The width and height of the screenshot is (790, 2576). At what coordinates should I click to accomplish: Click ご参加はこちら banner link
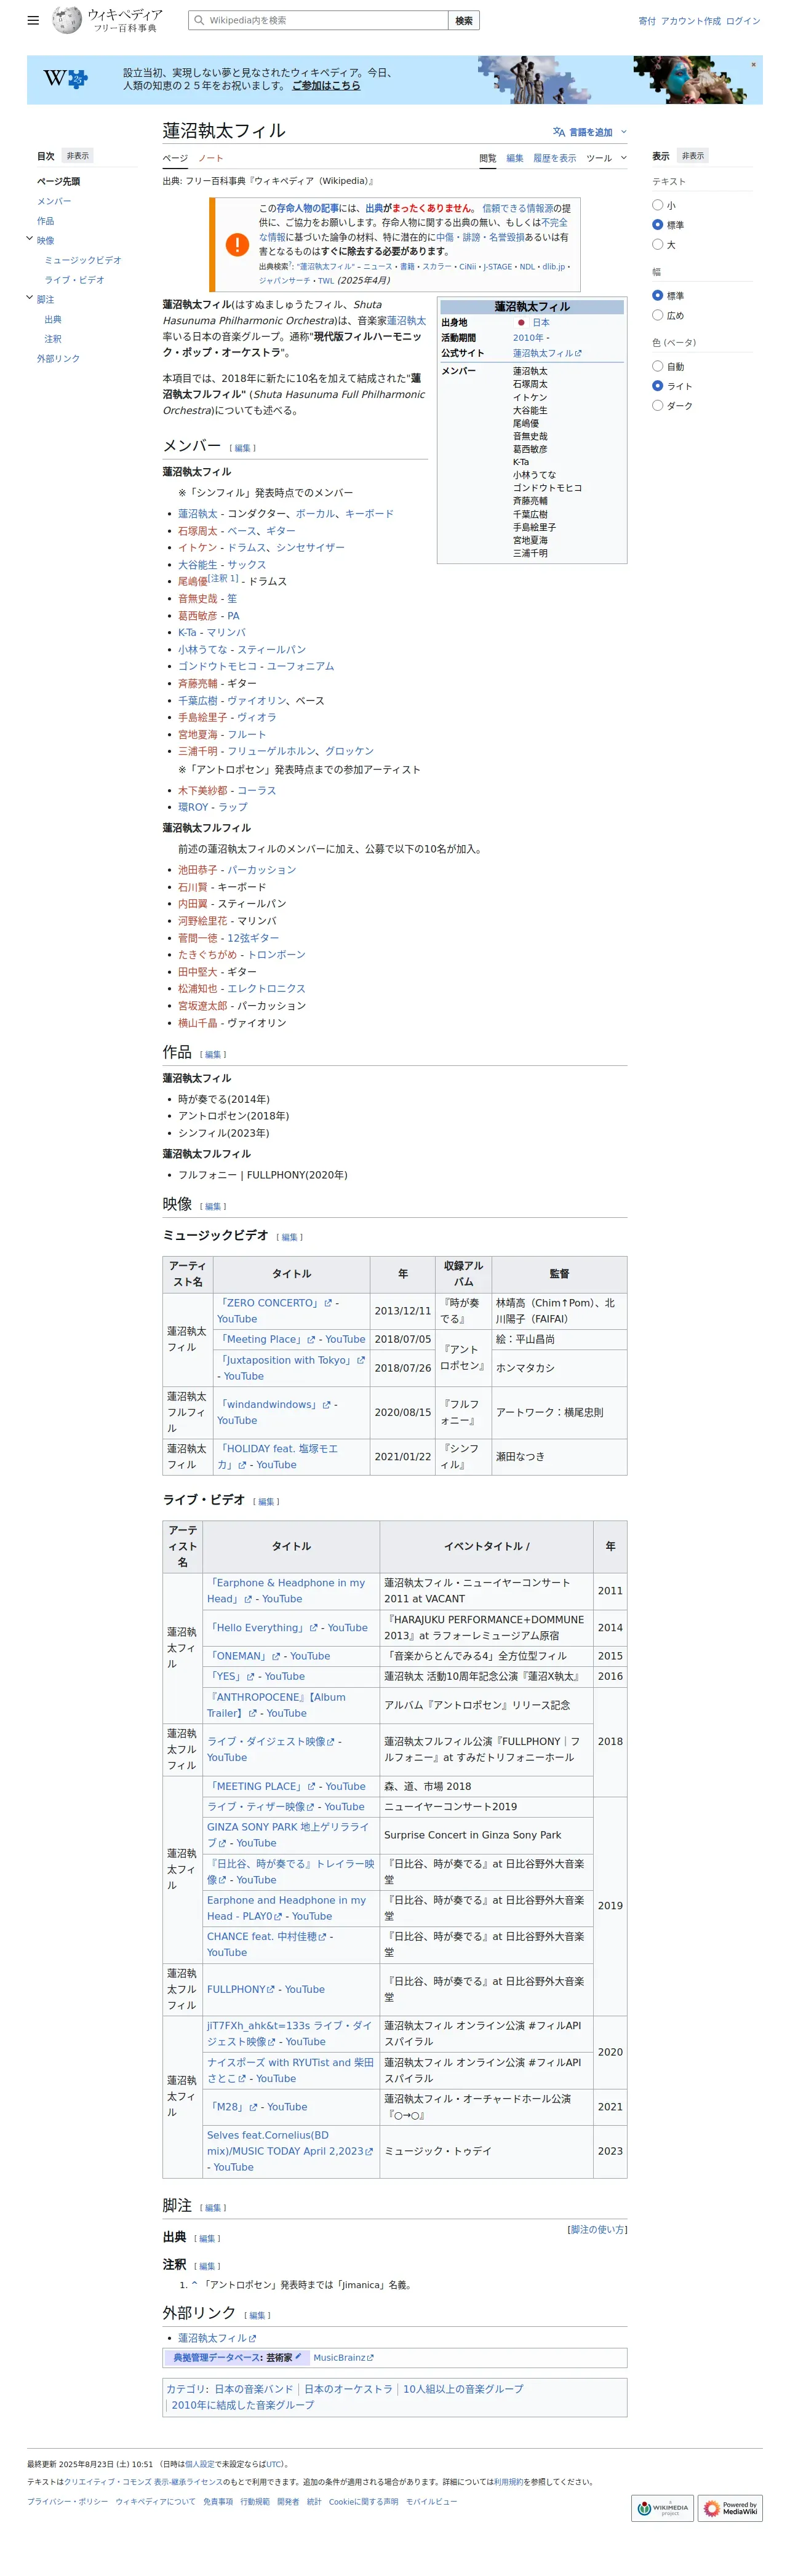(326, 86)
